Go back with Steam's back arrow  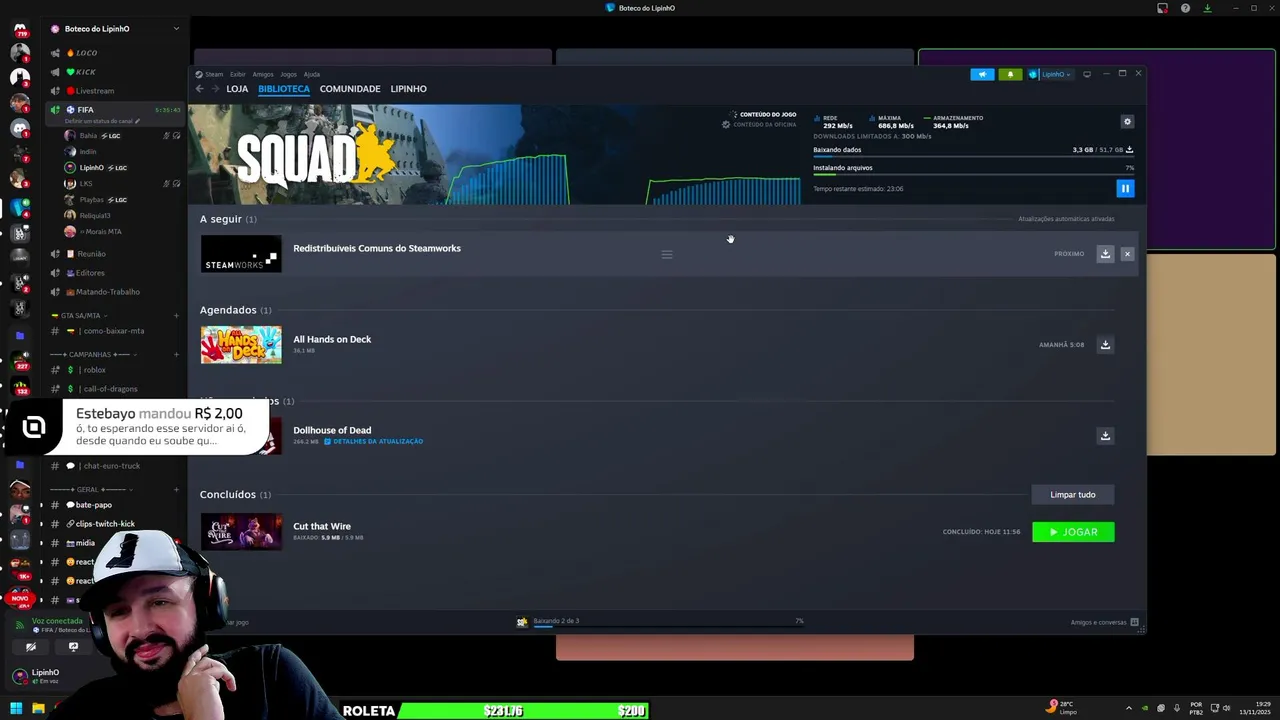pos(199,89)
